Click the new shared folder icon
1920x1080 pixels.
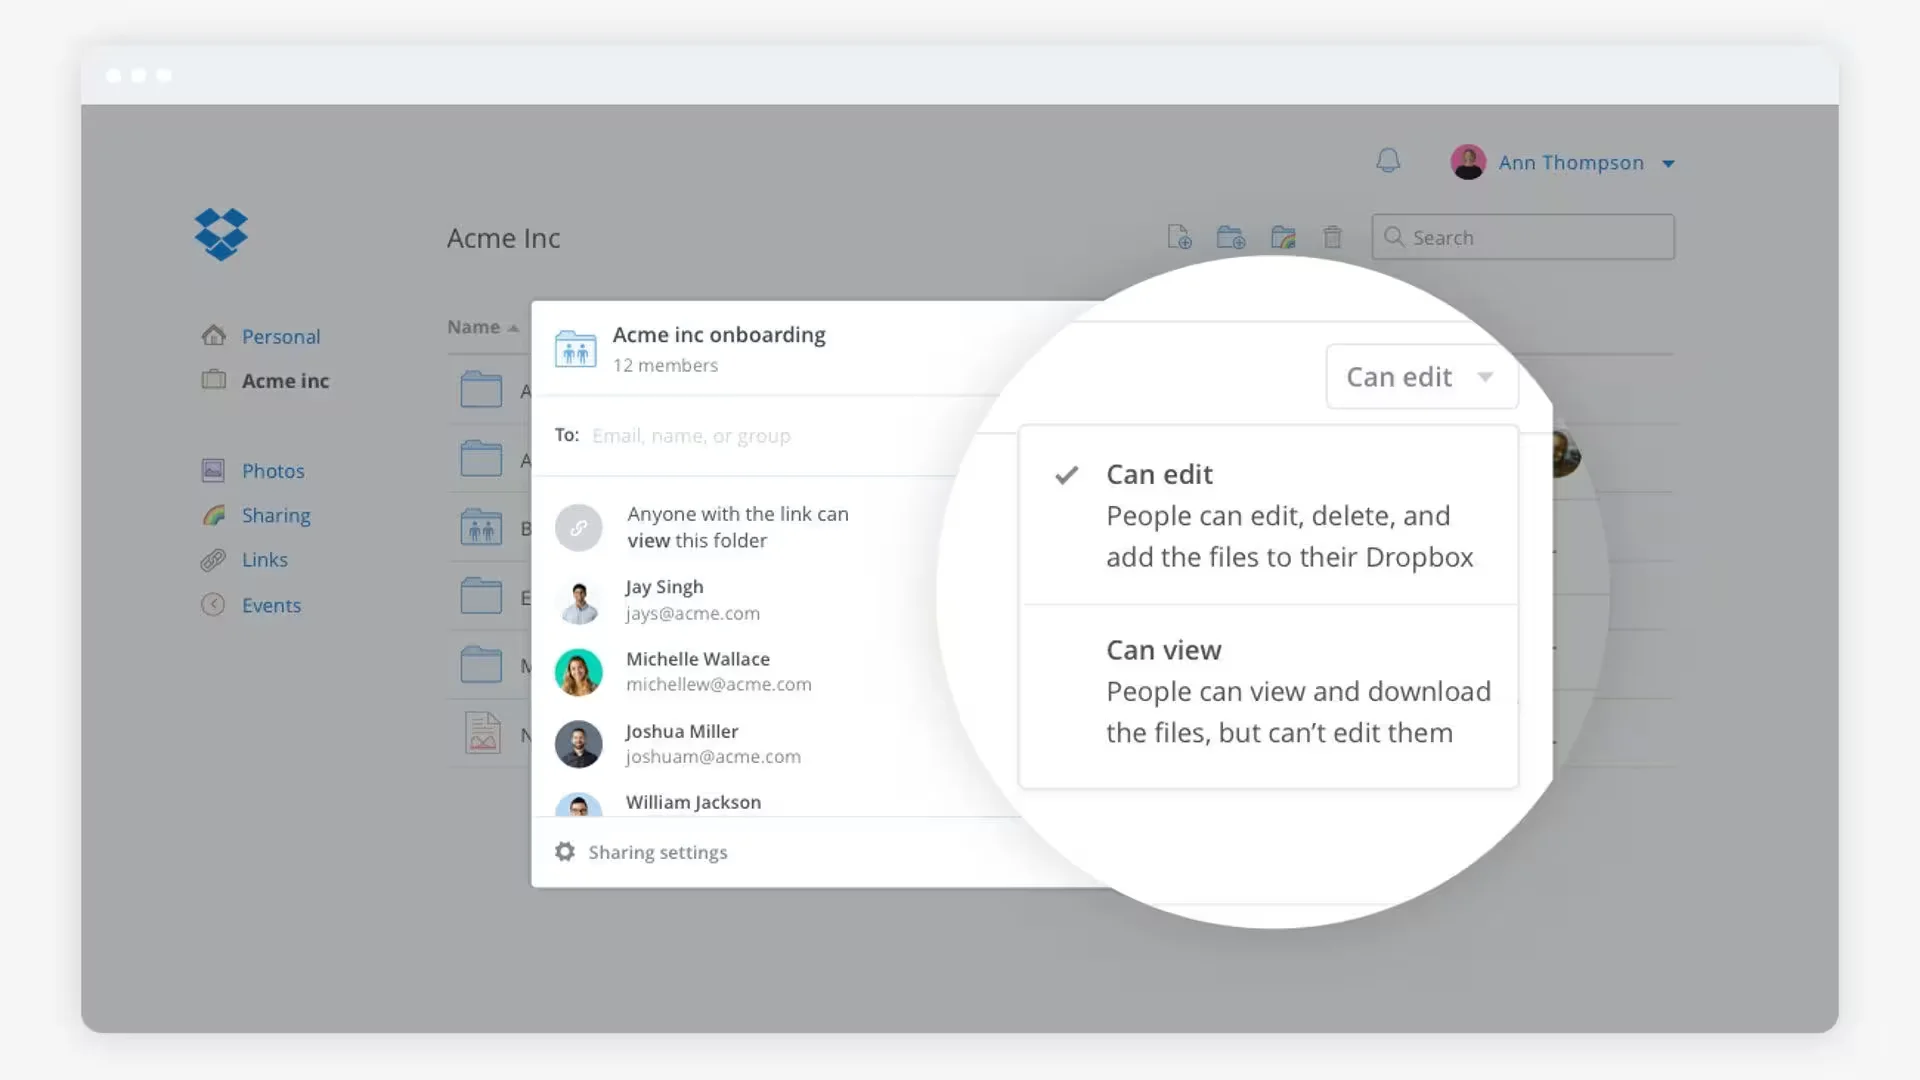click(1283, 238)
